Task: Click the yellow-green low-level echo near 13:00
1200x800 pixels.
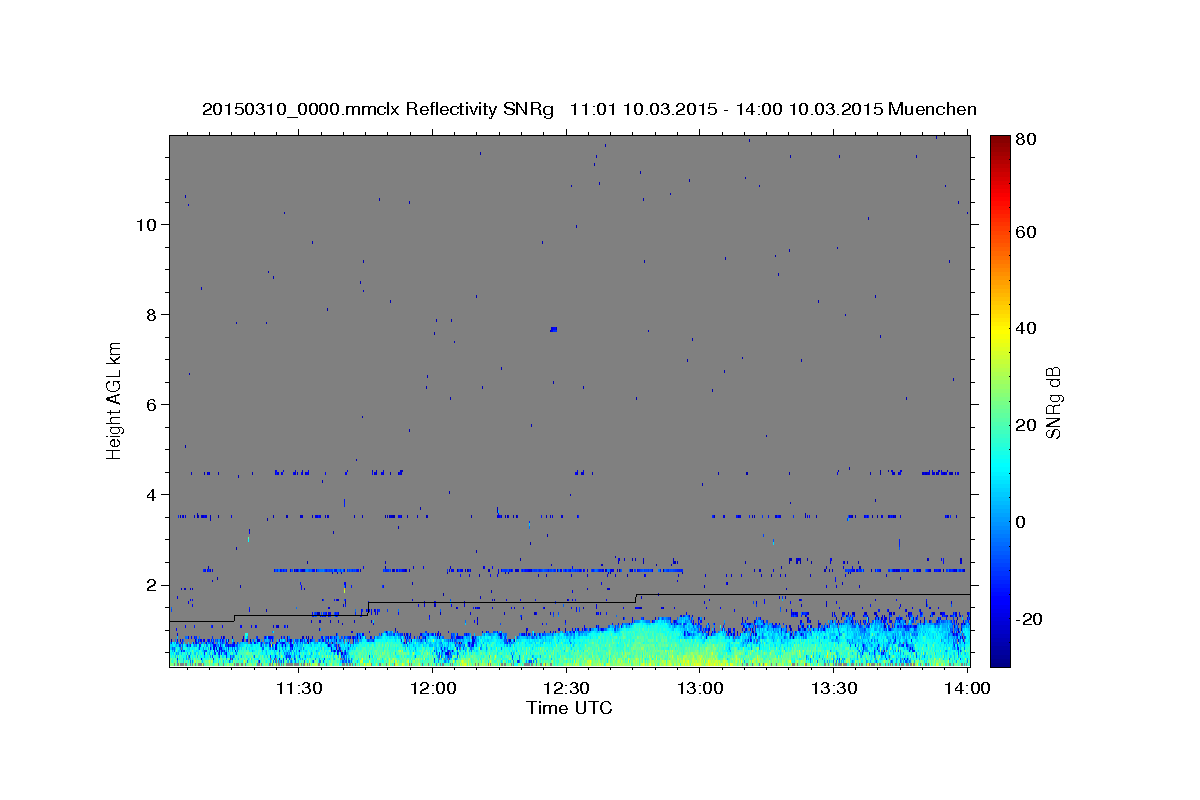Action: coord(700,657)
